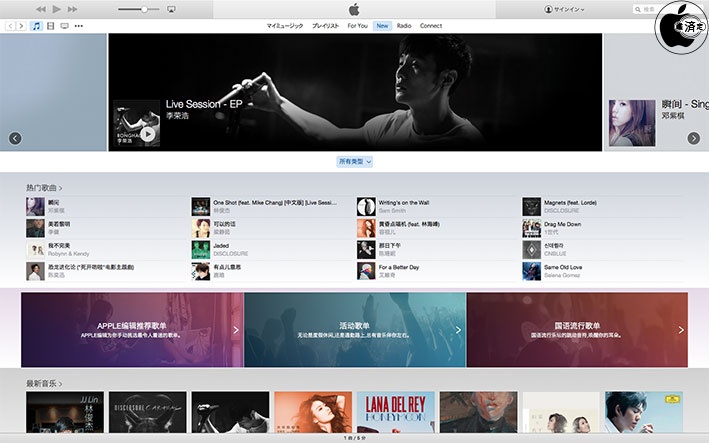709x443 pixels.
Task: Play the Live Session - EP preview
Action: point(147,134)
